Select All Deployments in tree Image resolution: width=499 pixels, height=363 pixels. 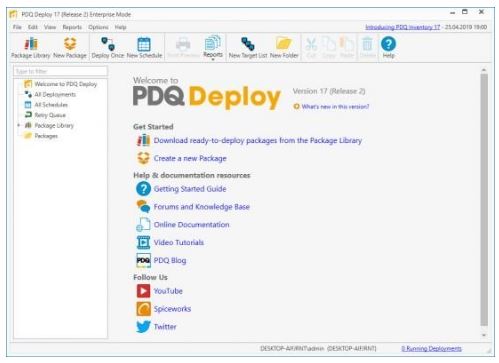coord(55,95)
